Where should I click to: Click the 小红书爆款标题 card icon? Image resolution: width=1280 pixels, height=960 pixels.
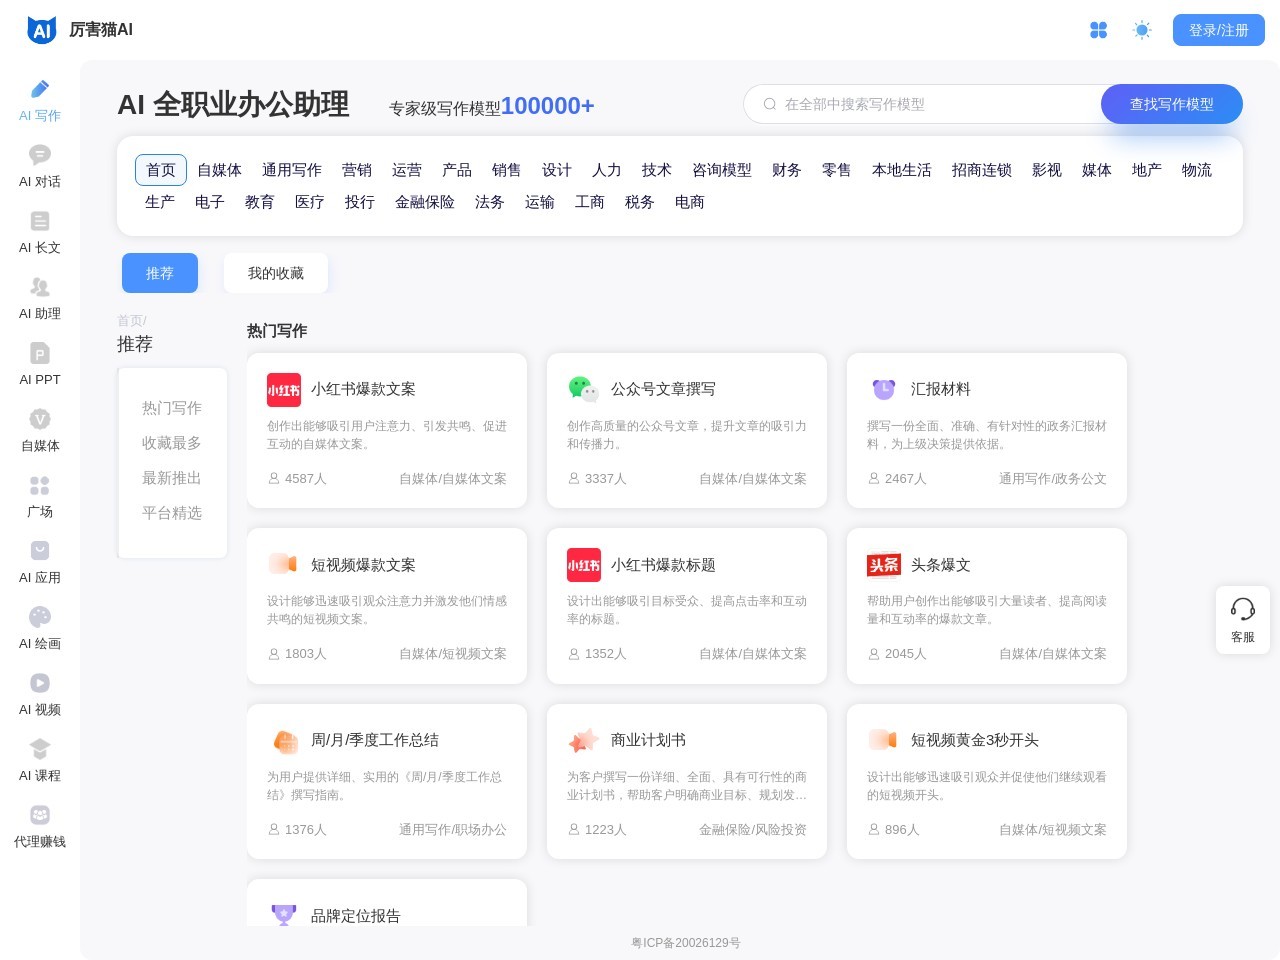coord(584,565)
